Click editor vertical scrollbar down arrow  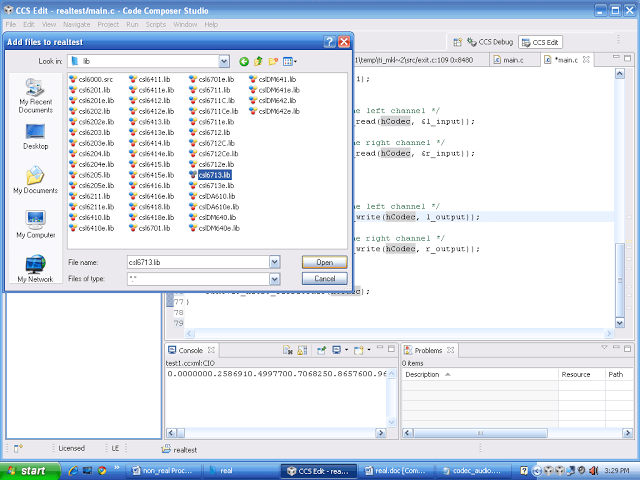pos(620,322)
